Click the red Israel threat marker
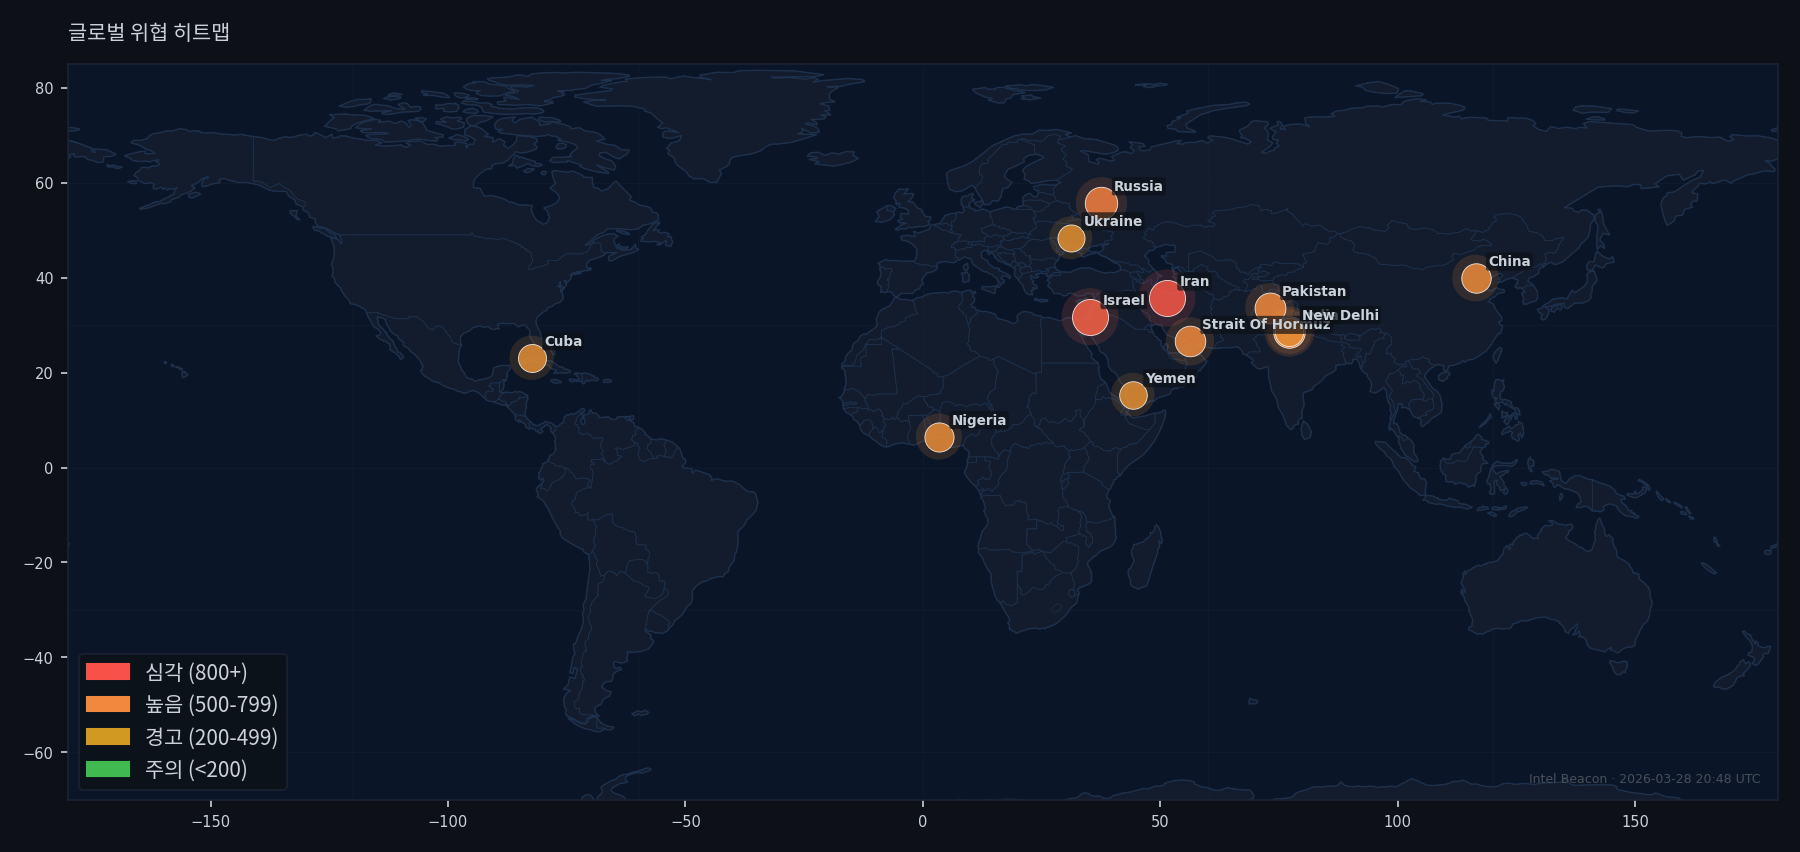 (1090, 318)
